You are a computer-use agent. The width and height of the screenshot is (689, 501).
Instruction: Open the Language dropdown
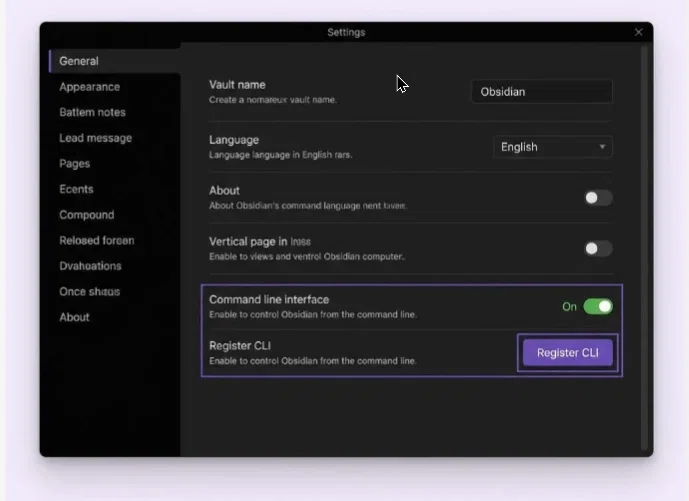click(553, 147)
